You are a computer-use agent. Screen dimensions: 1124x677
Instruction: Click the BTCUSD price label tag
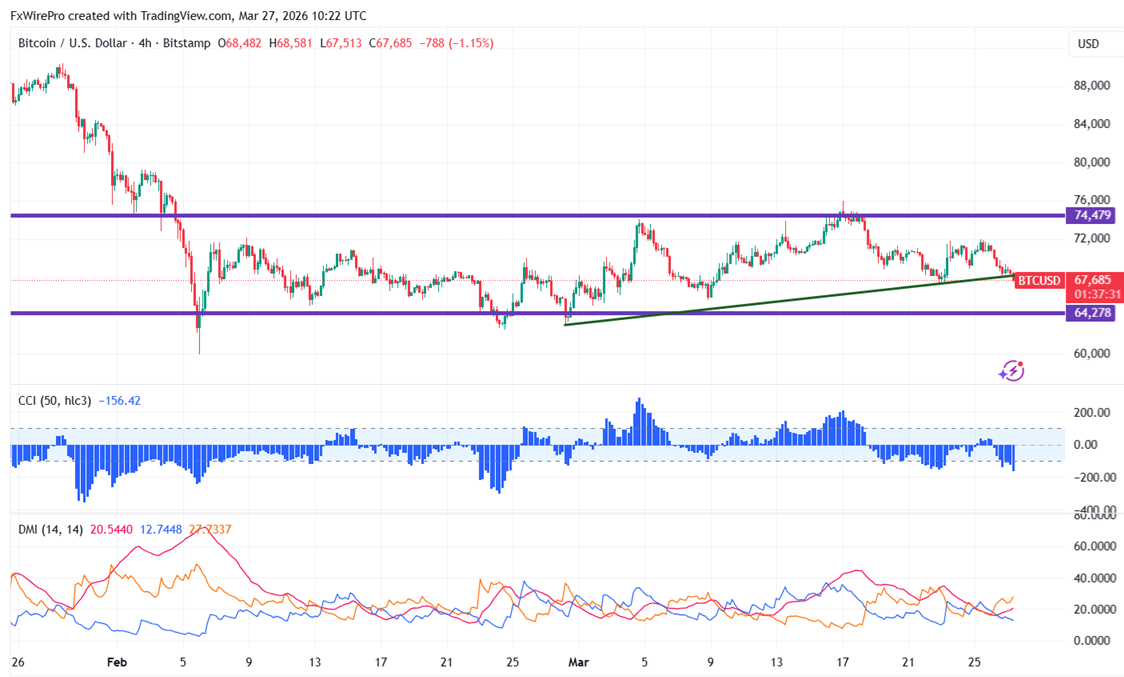[1039, 280]
